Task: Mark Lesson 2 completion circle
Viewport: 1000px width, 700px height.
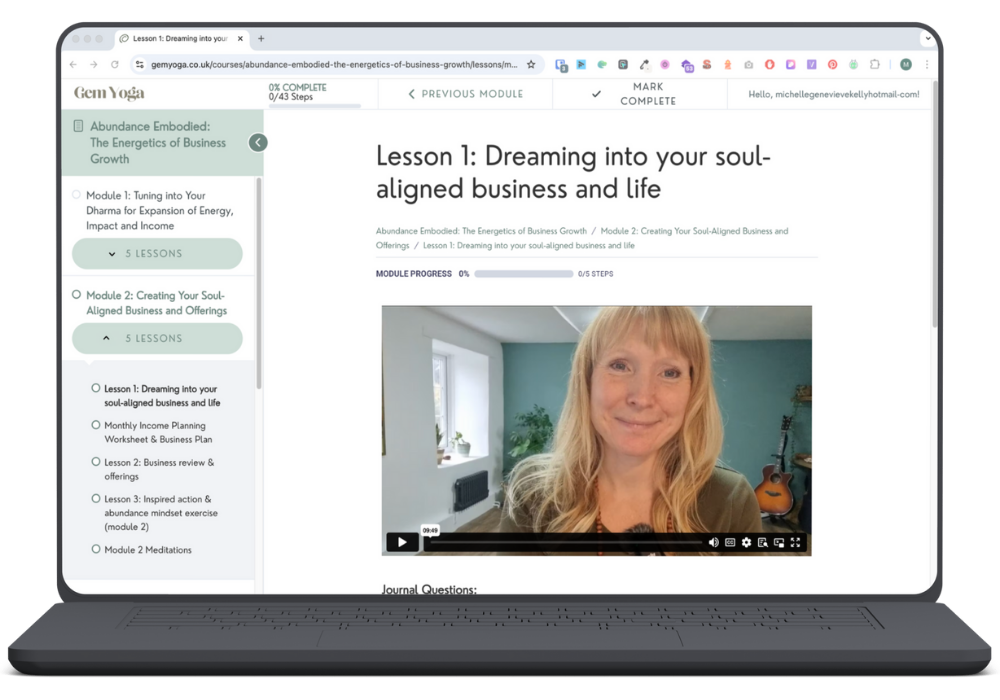Action: coord(96,462)
